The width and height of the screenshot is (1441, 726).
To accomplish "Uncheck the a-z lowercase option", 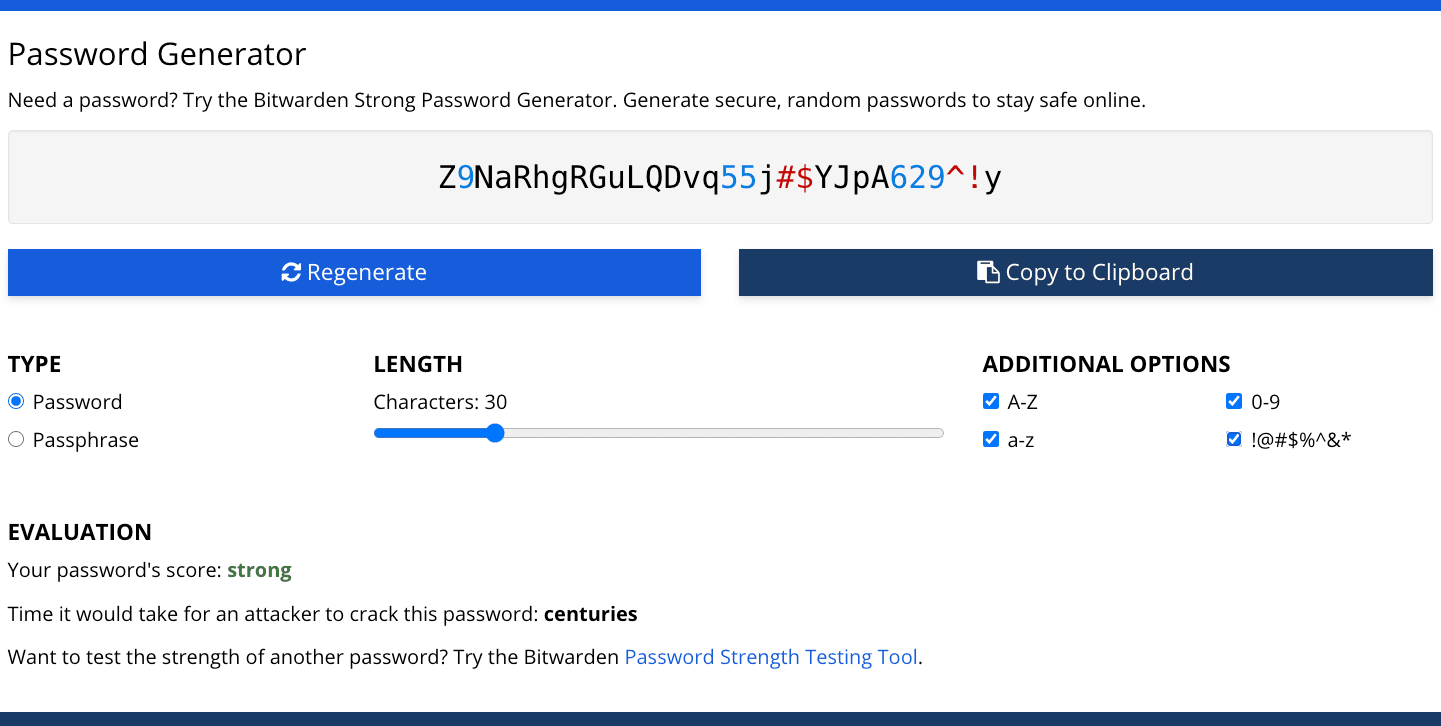I will tap(990, 438).
